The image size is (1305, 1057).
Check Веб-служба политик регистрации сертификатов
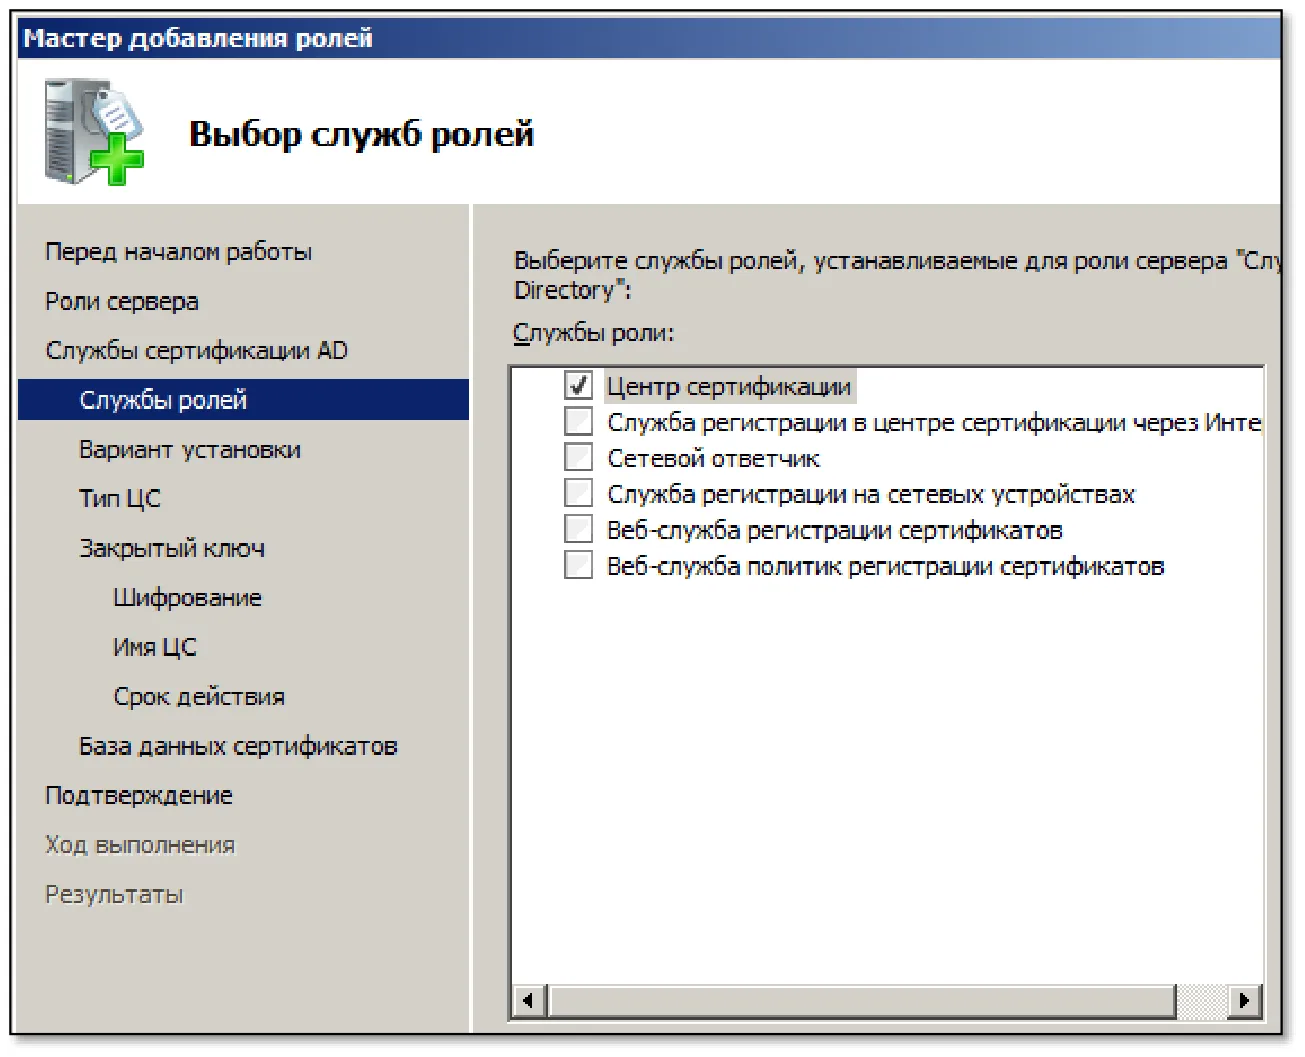tap(578, 565)
